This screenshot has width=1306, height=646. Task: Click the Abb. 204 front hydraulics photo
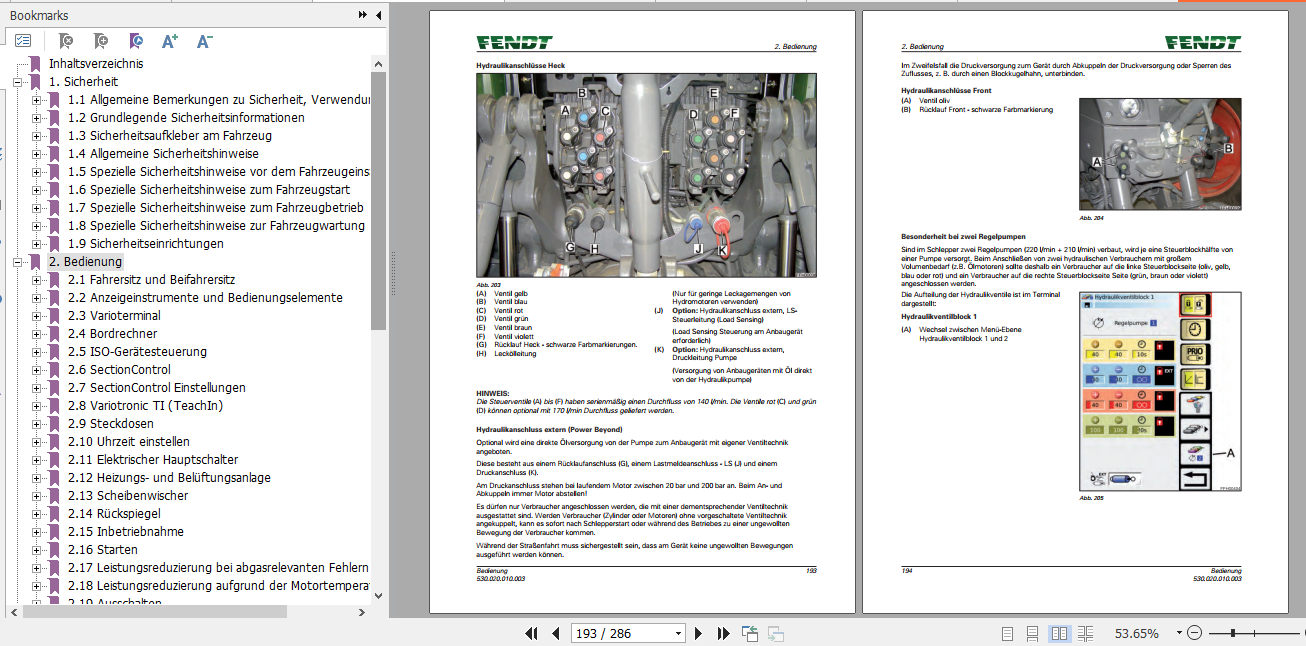point(1160,153)
